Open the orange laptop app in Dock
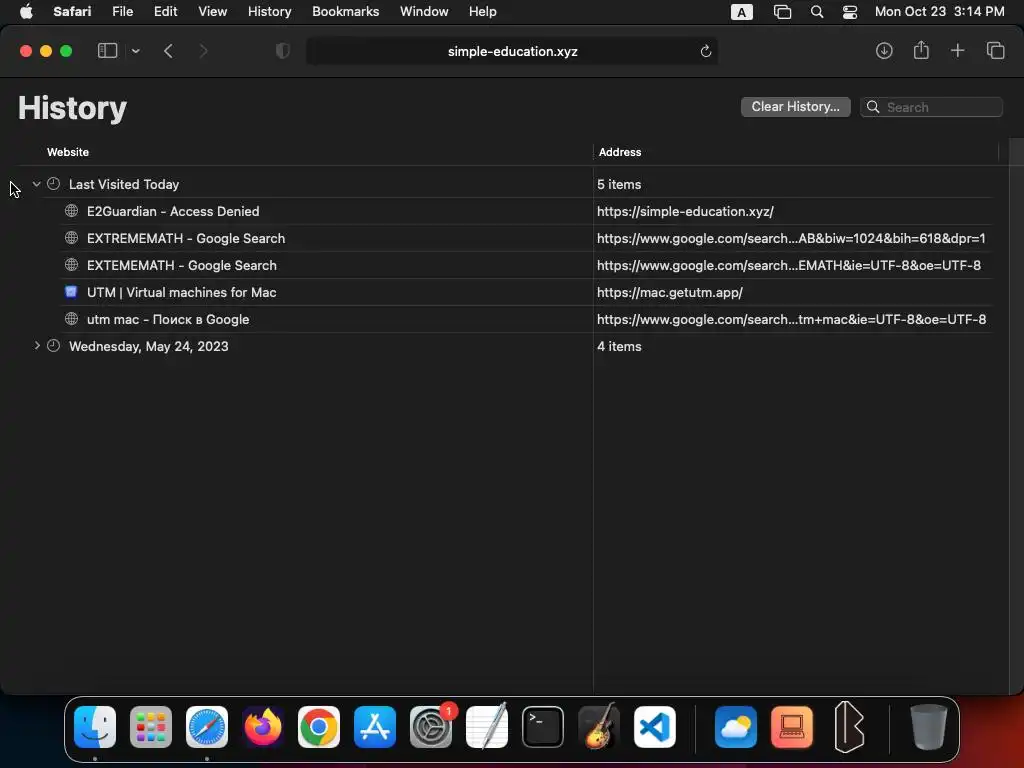The width and height of the screenshot is (1024, 768). 792,727
